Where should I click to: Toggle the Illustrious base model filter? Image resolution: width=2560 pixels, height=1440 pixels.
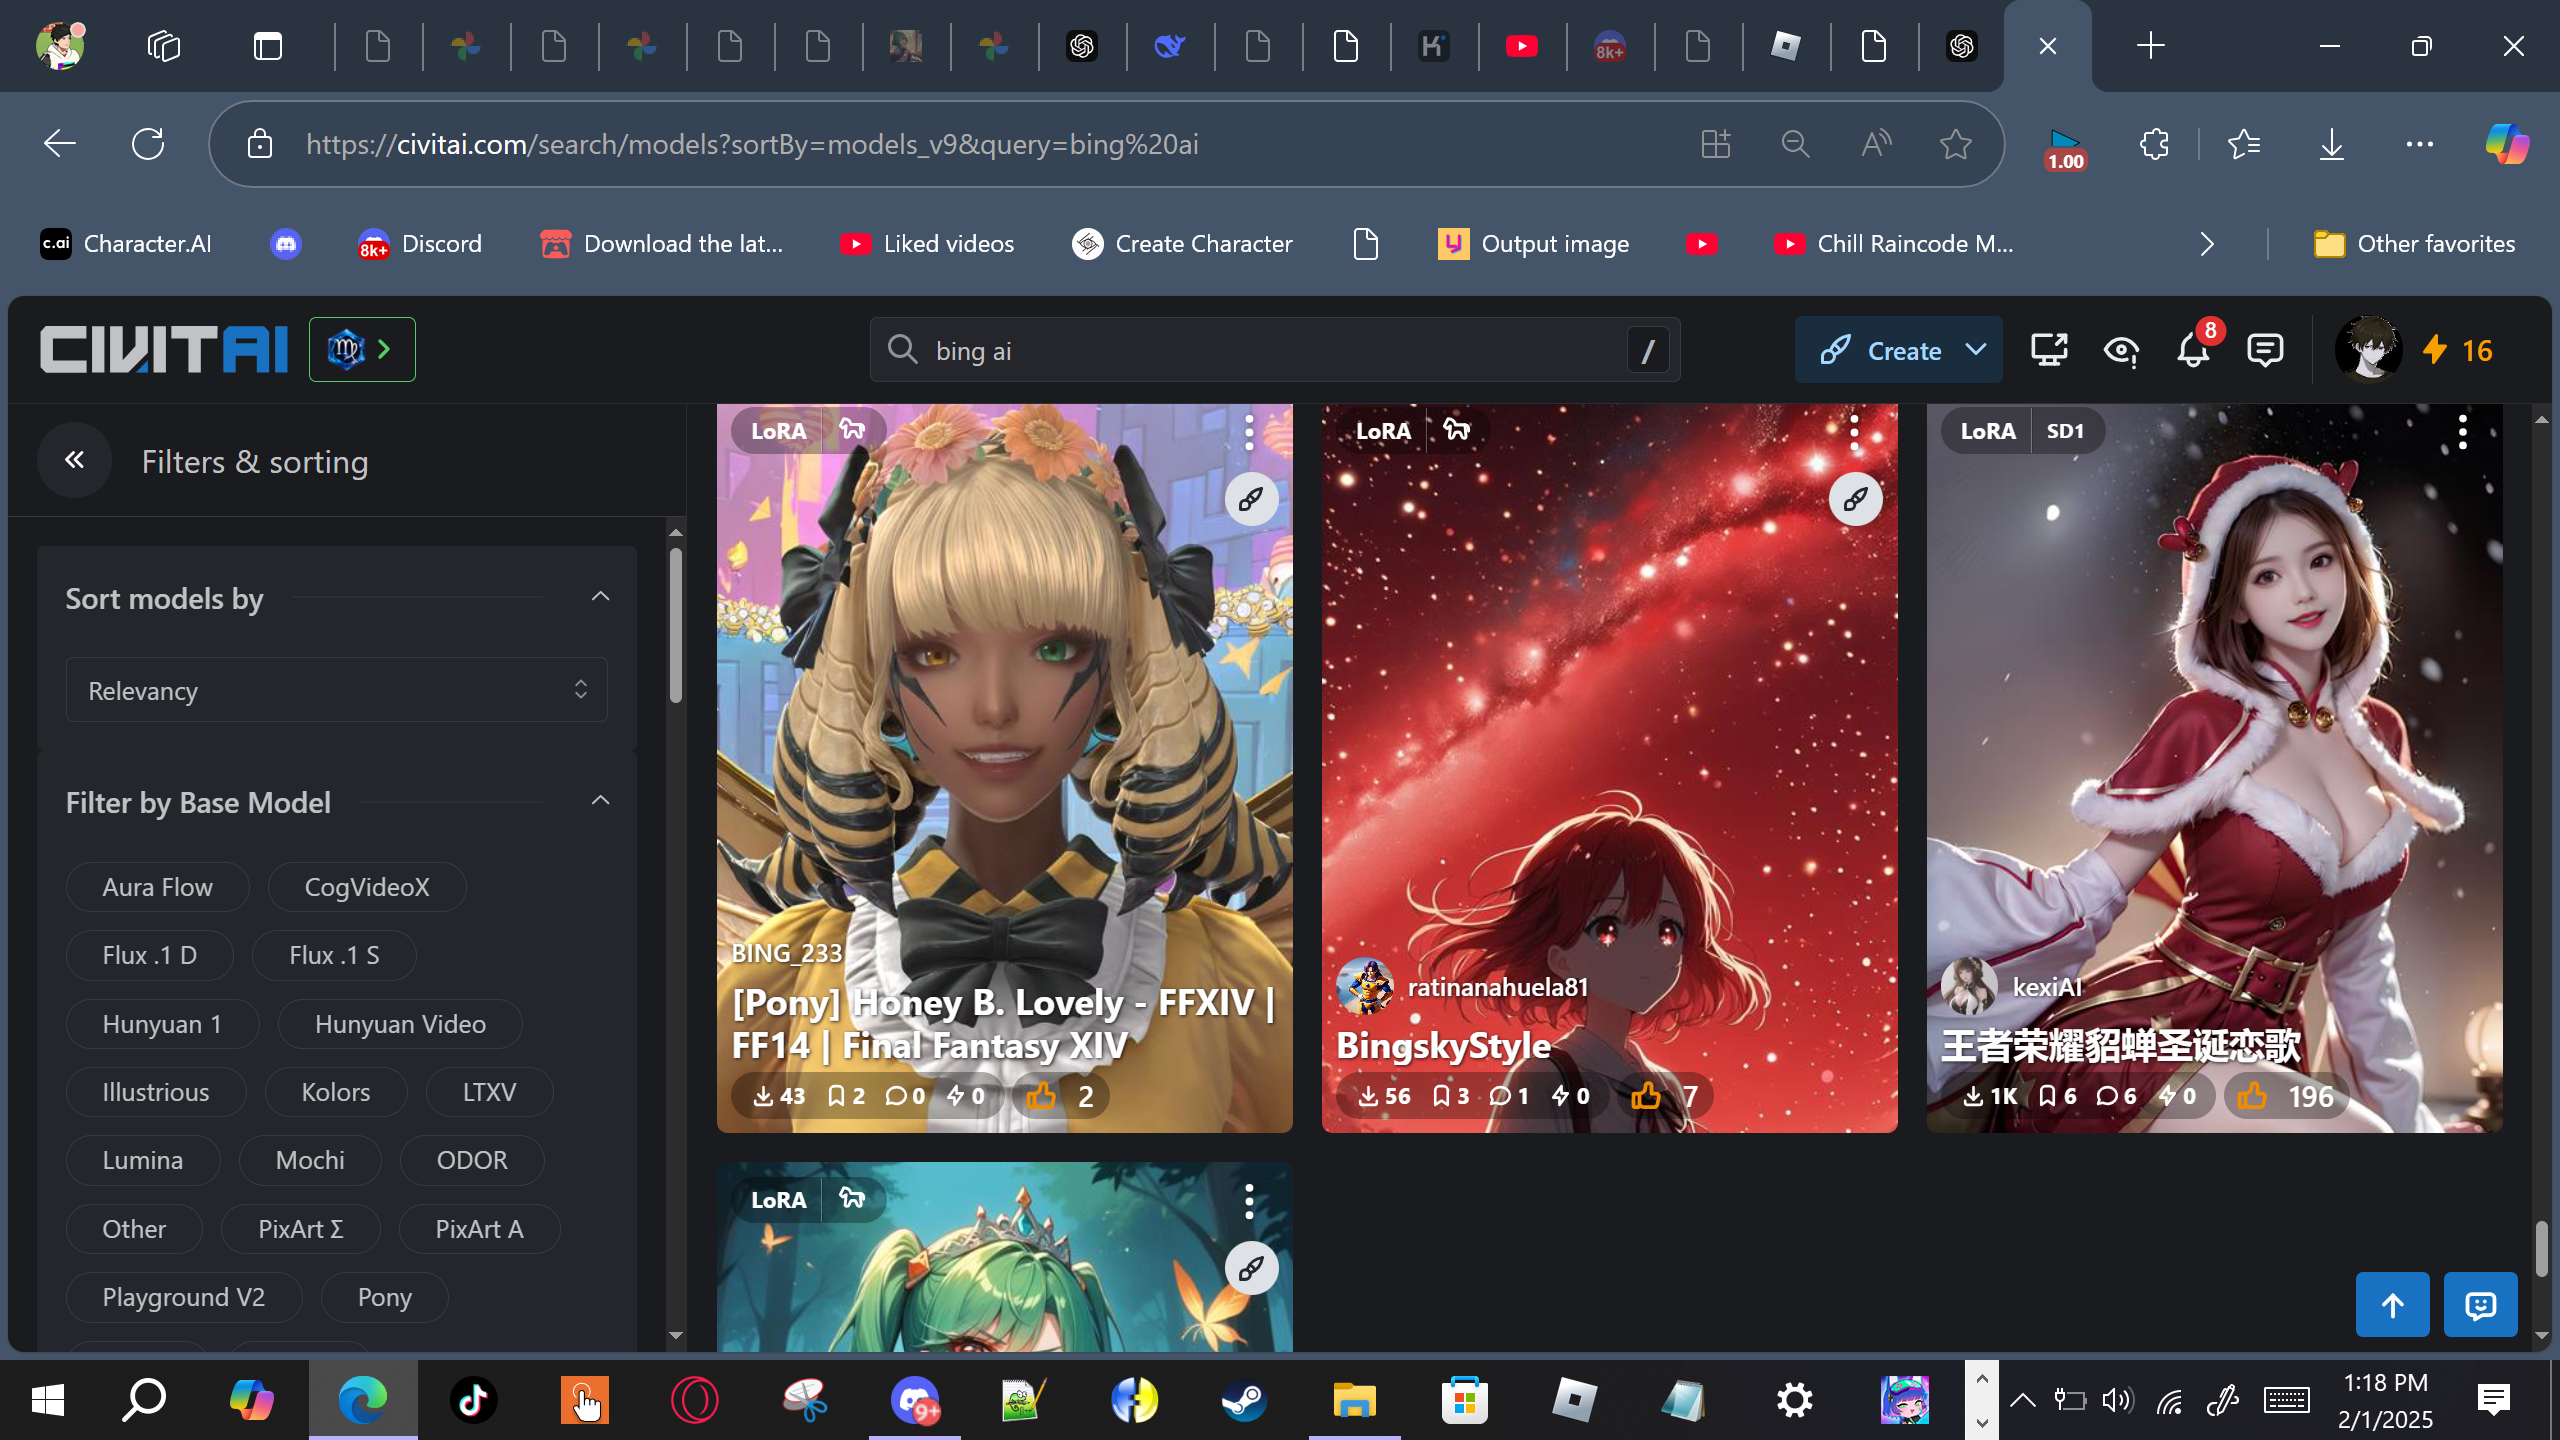(155, 1092)
